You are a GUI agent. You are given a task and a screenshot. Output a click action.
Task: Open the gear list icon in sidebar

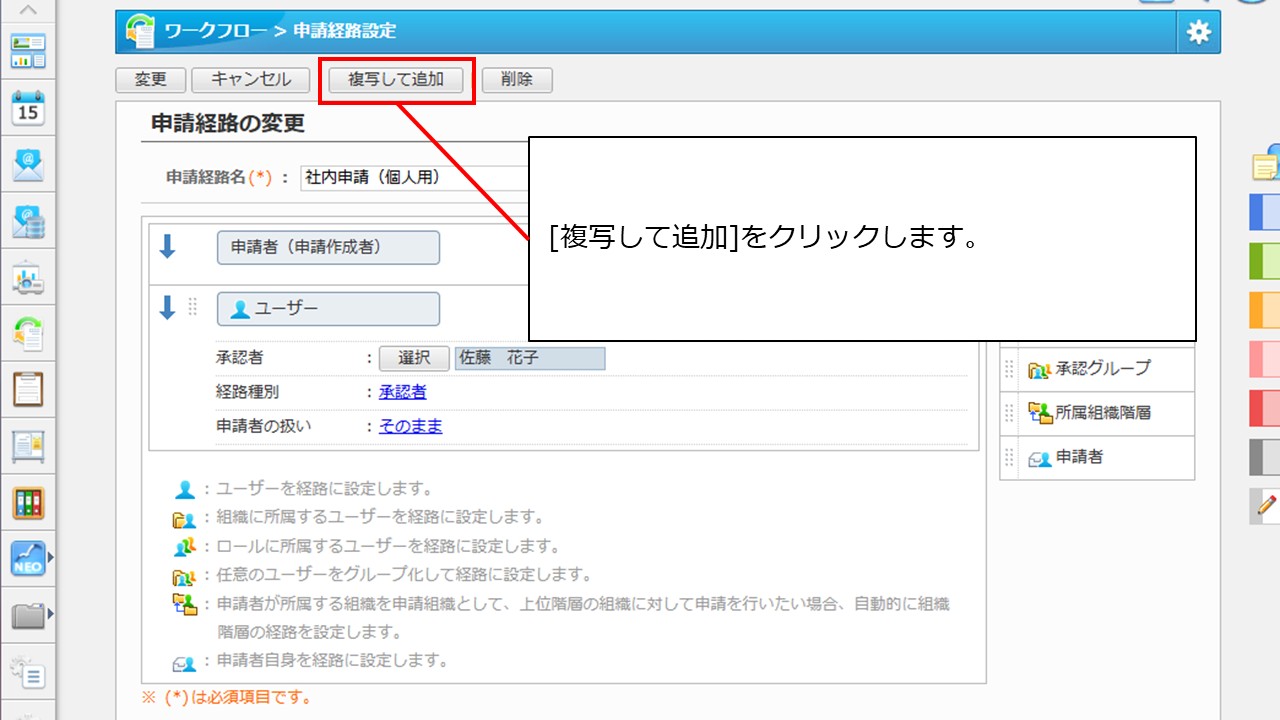(28, 671)
